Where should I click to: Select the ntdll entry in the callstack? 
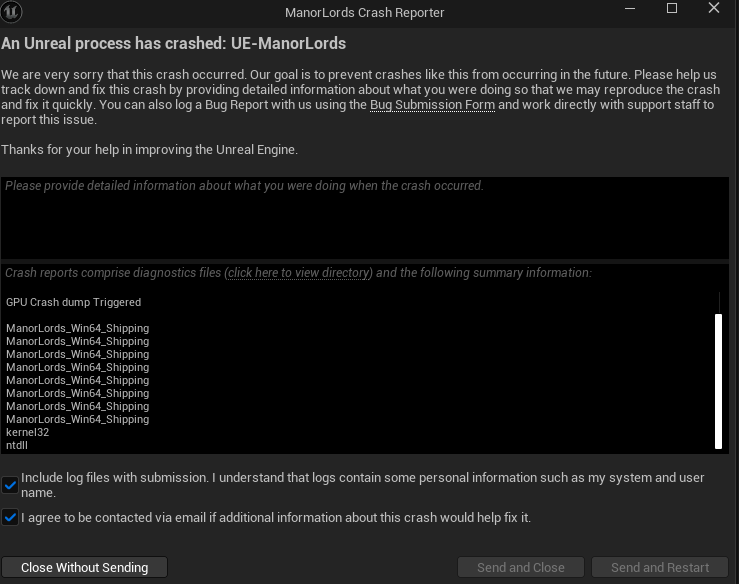coord(17,446)
